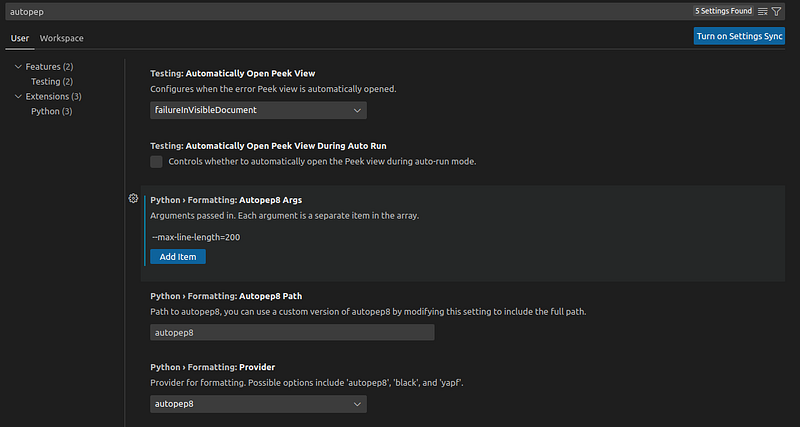Click Turn on Settings Sync button
Screen dimensions: 800x427
[x=739, y=36]
